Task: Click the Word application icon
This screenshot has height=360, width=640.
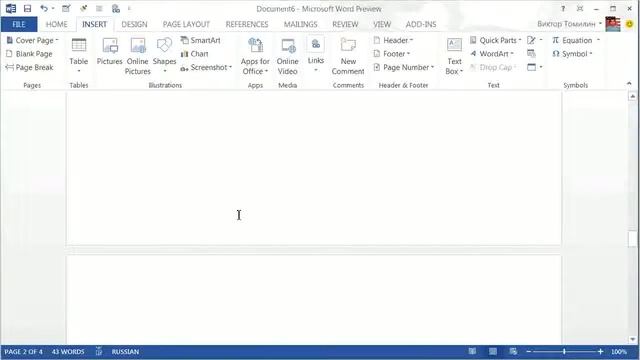Action: coord(11,9)
